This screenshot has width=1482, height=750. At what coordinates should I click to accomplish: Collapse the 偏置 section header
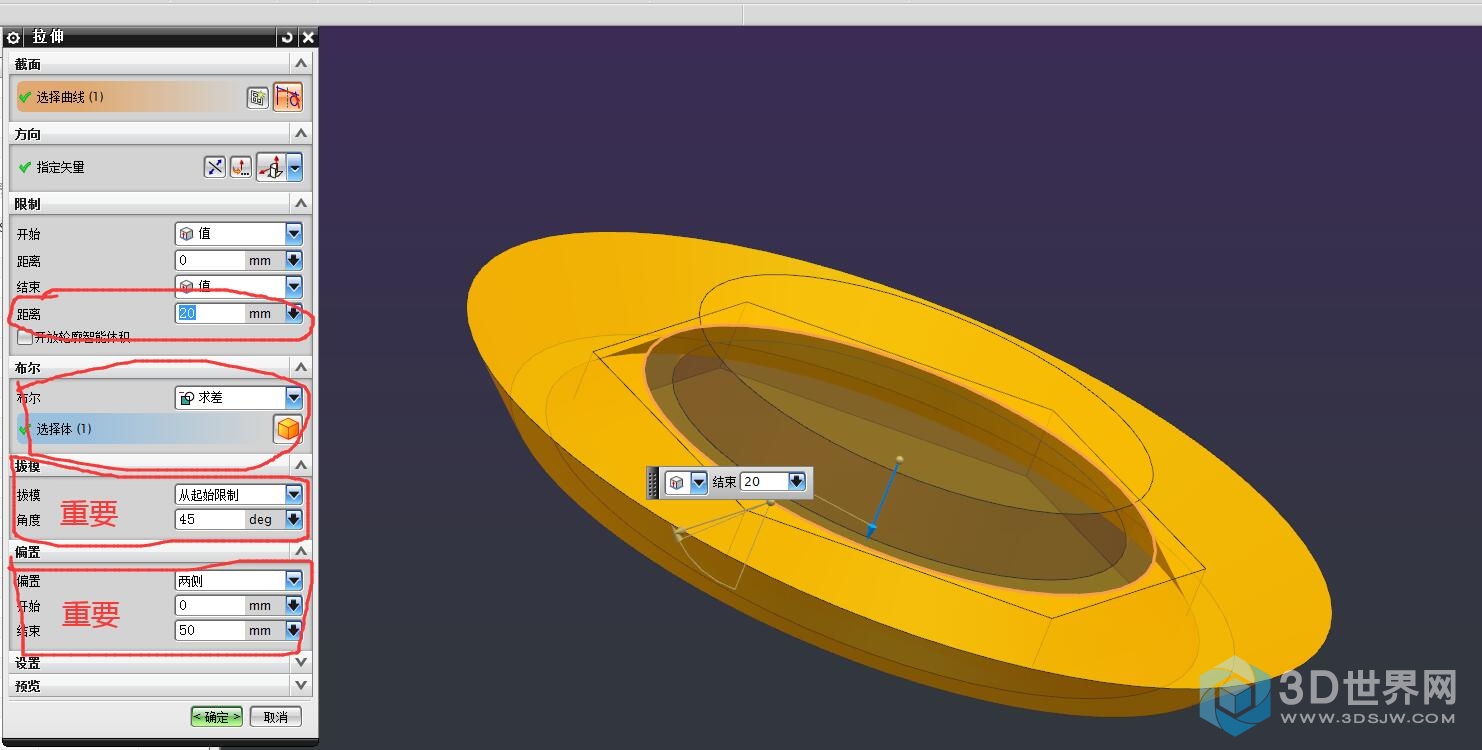(x=301, y=551)
